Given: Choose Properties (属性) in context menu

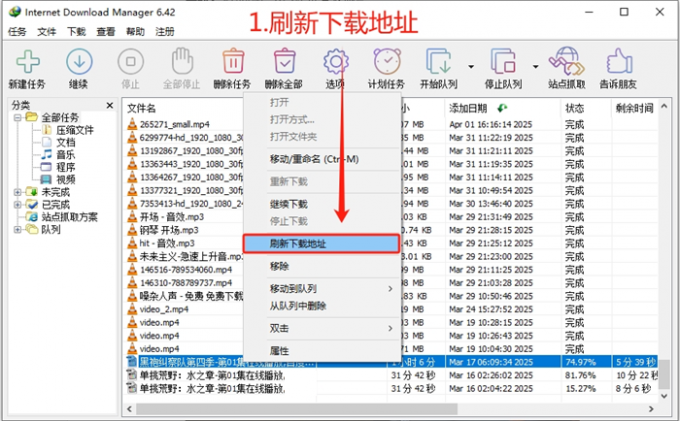Looking at the screenshot, I should [321, 351].
